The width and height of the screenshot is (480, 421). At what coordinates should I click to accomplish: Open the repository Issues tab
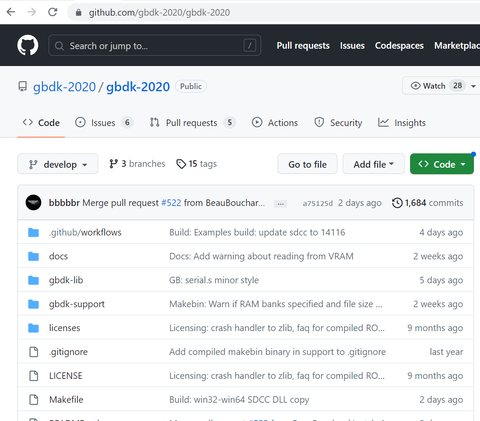click(104, 123)
